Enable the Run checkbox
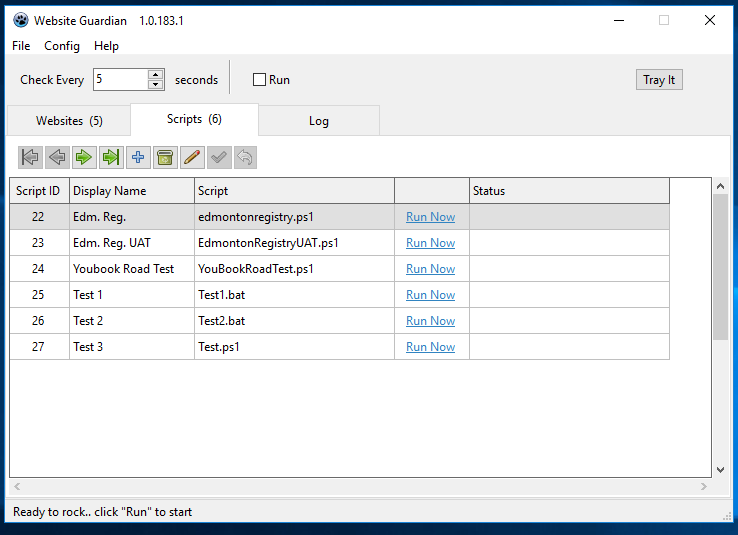 [x=259, y=80]
